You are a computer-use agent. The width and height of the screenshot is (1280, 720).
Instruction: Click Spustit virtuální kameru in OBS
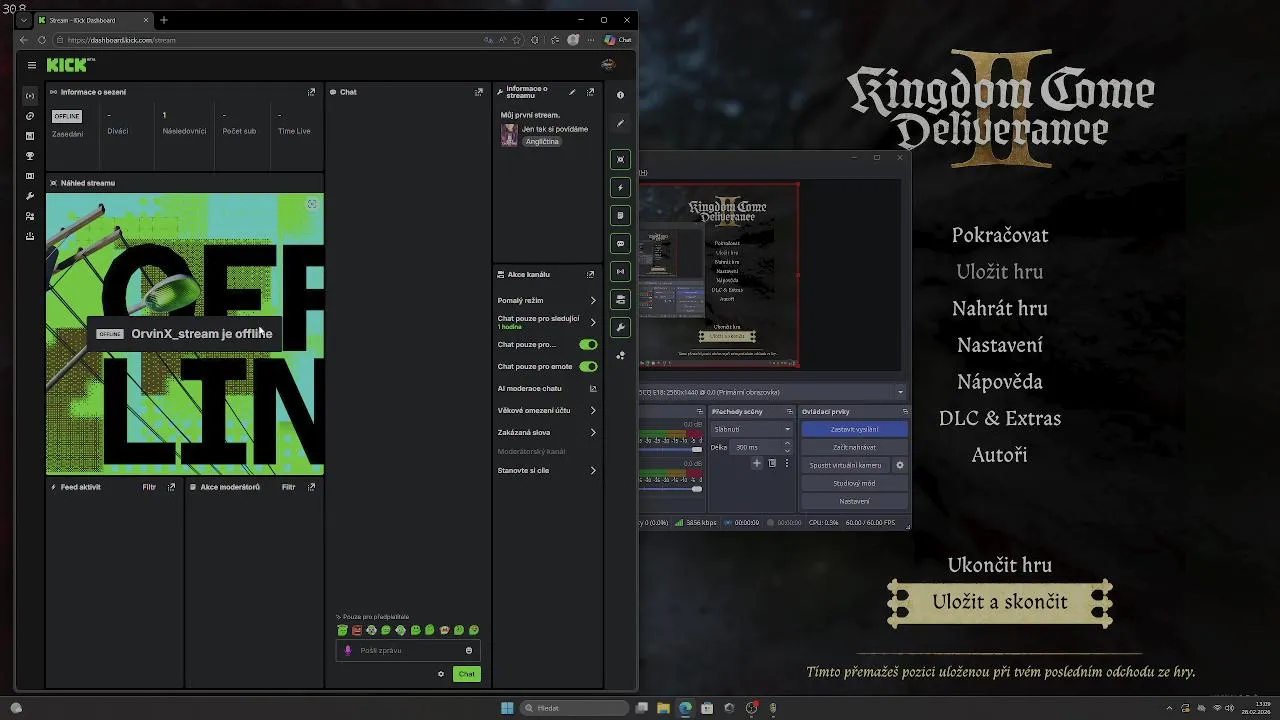tap(846, 465)
